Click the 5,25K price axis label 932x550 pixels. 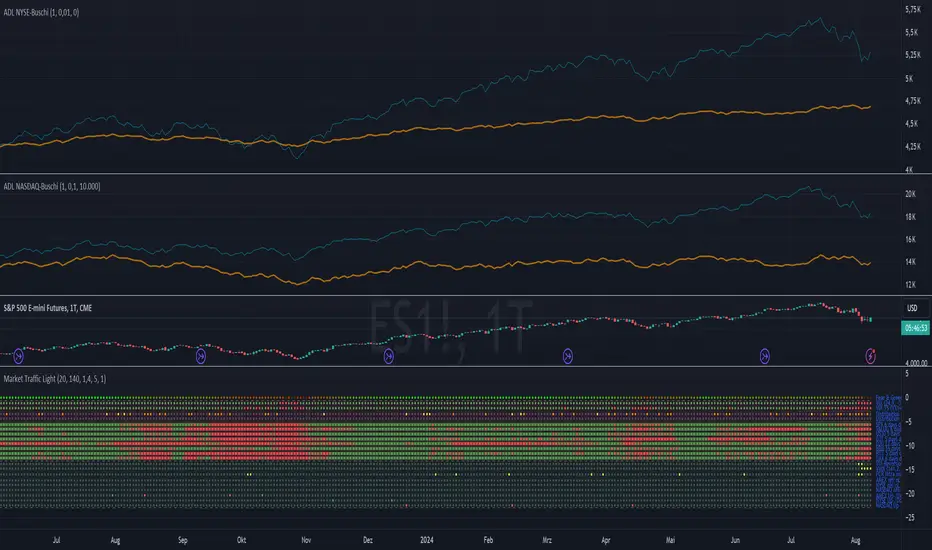913,55
